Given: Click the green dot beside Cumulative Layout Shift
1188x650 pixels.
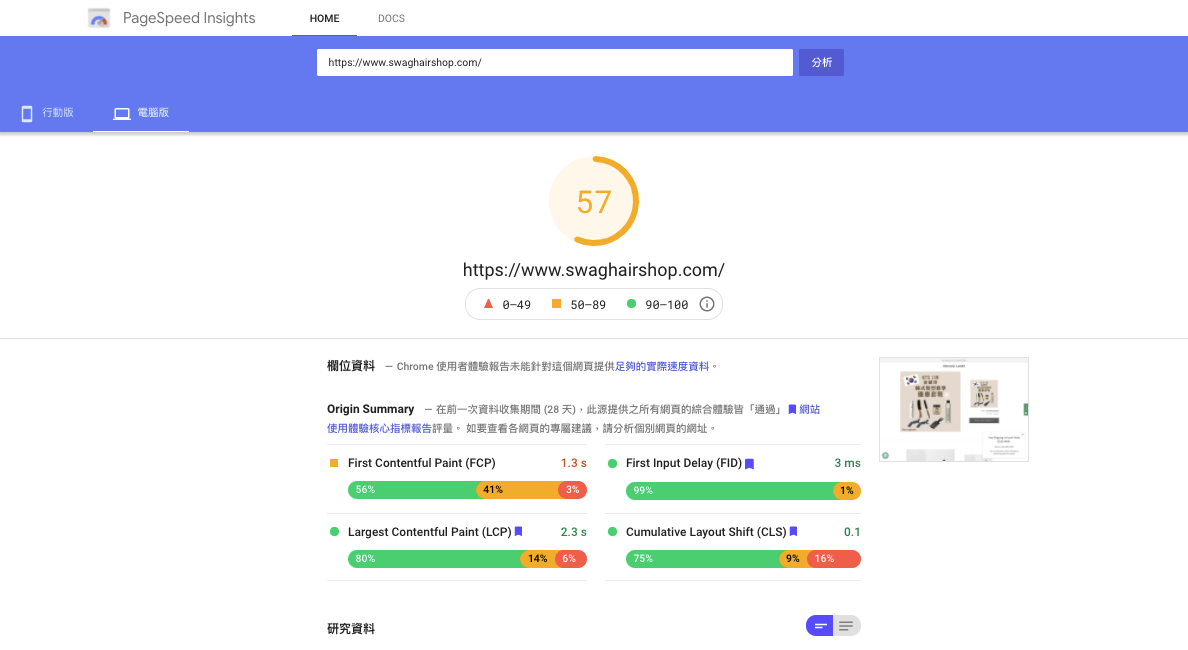Looking at the screenshot, I should [x=612, y=532].
